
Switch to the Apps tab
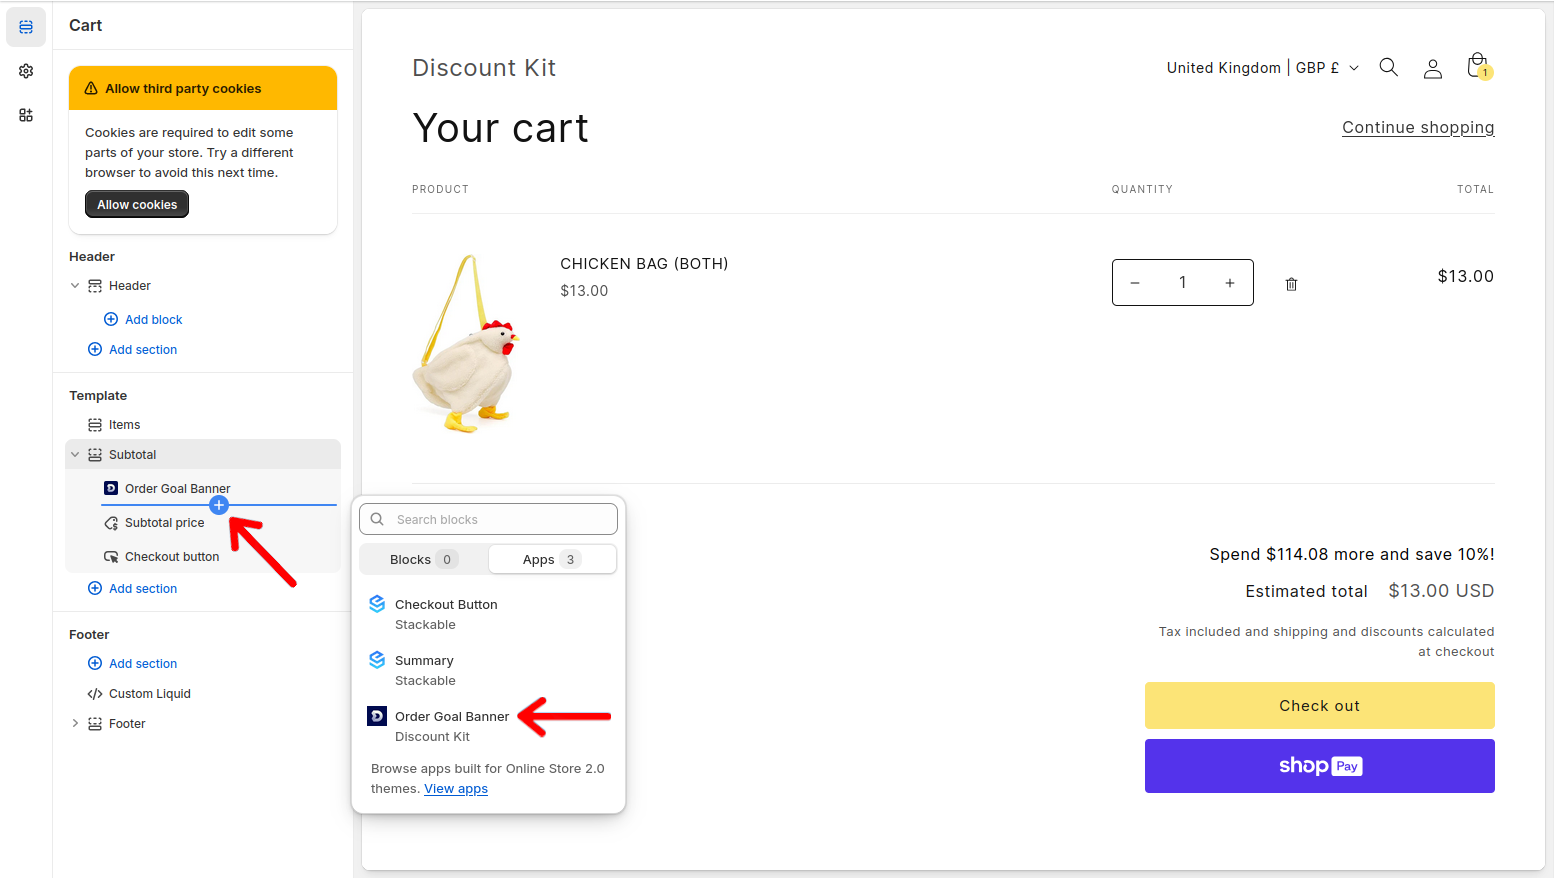552,559
